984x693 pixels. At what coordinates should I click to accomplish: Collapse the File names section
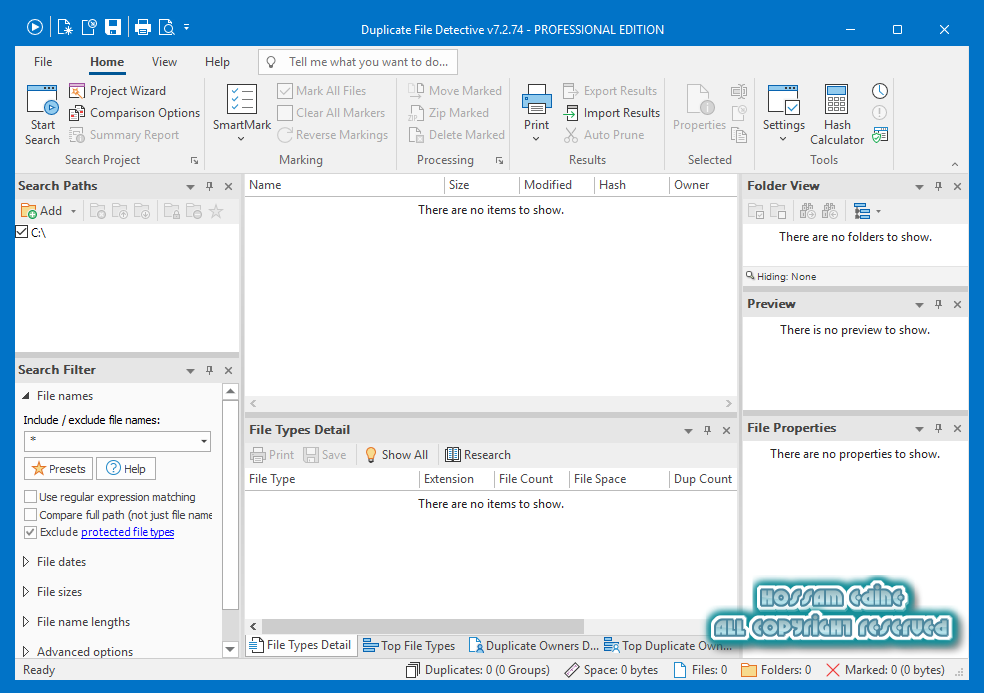point(26,396)
